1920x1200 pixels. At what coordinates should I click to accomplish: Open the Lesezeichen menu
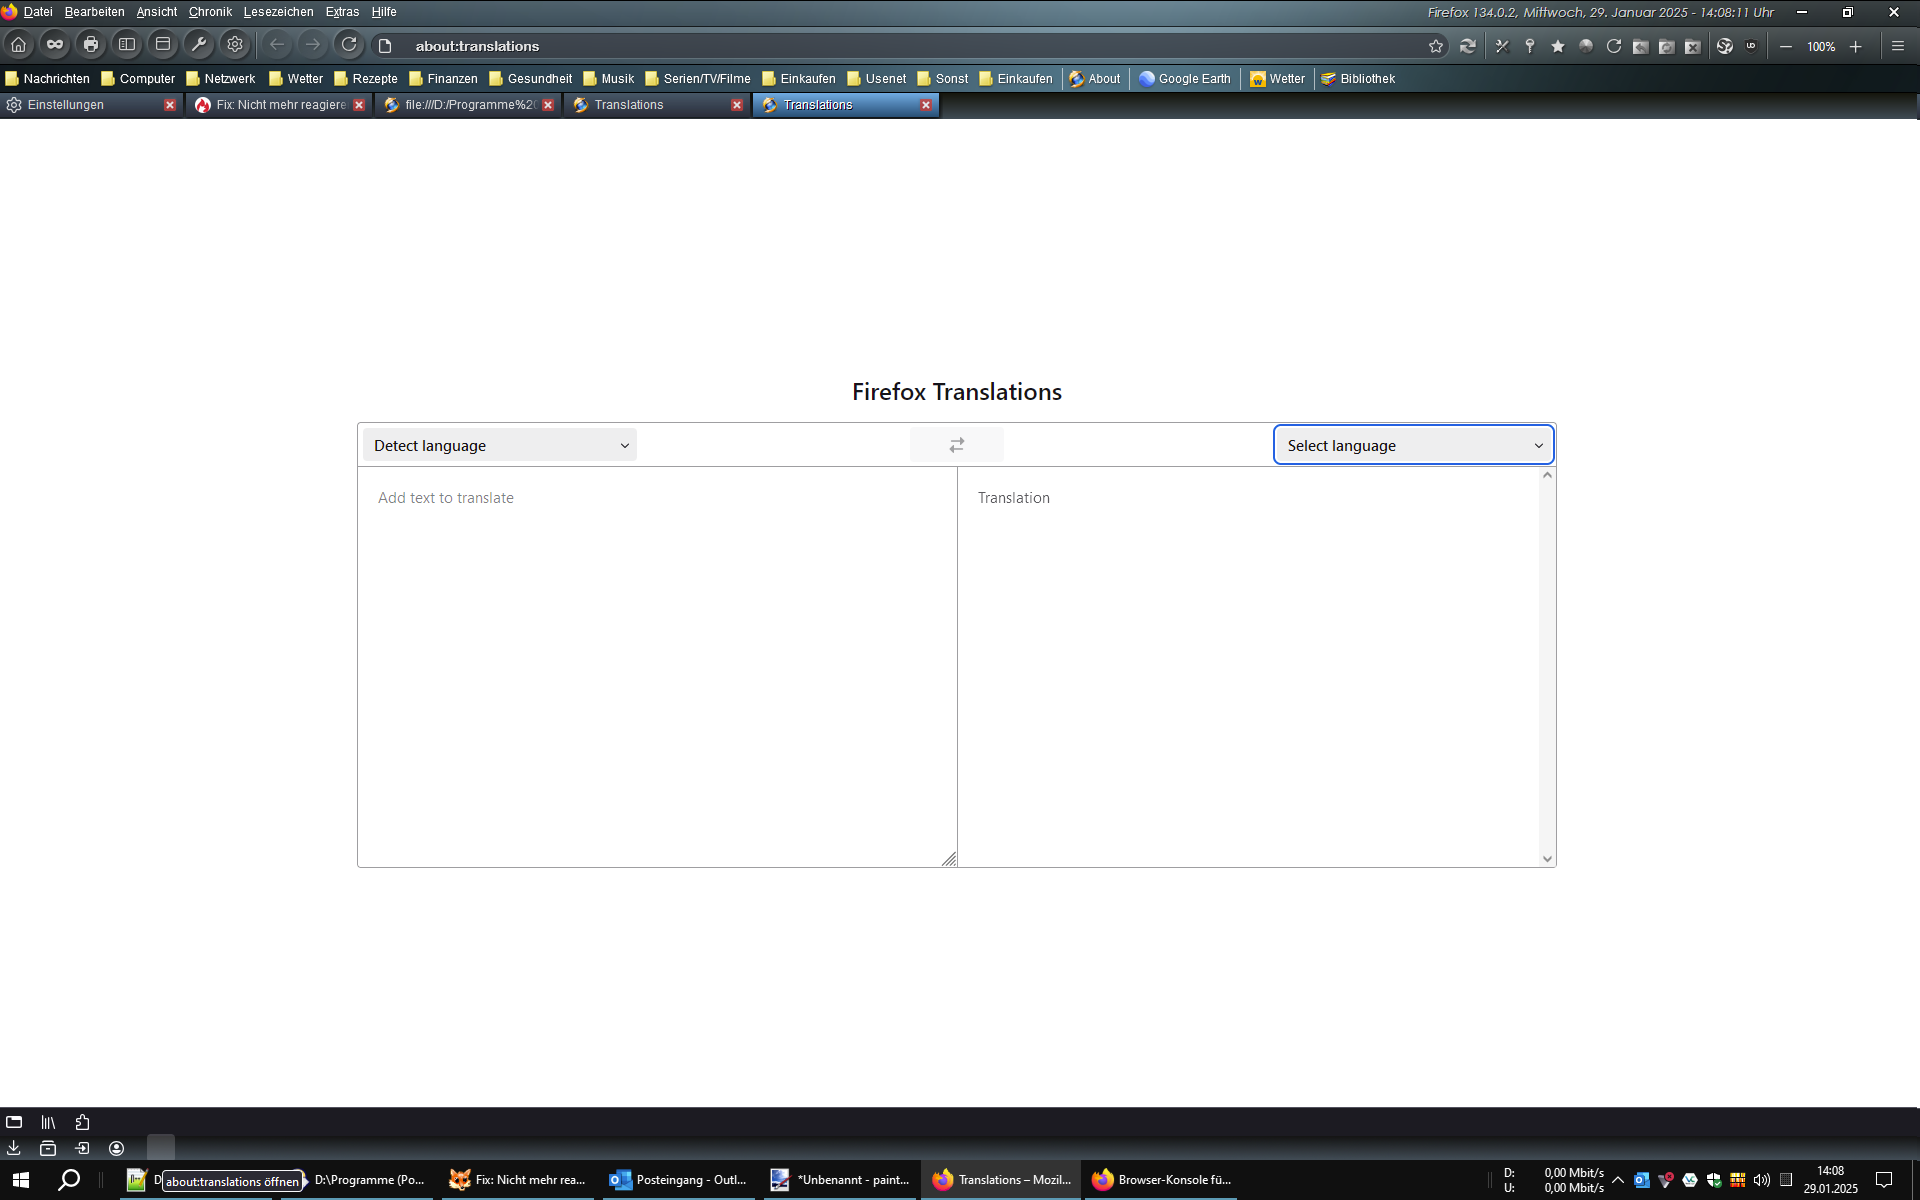(278, 12)
